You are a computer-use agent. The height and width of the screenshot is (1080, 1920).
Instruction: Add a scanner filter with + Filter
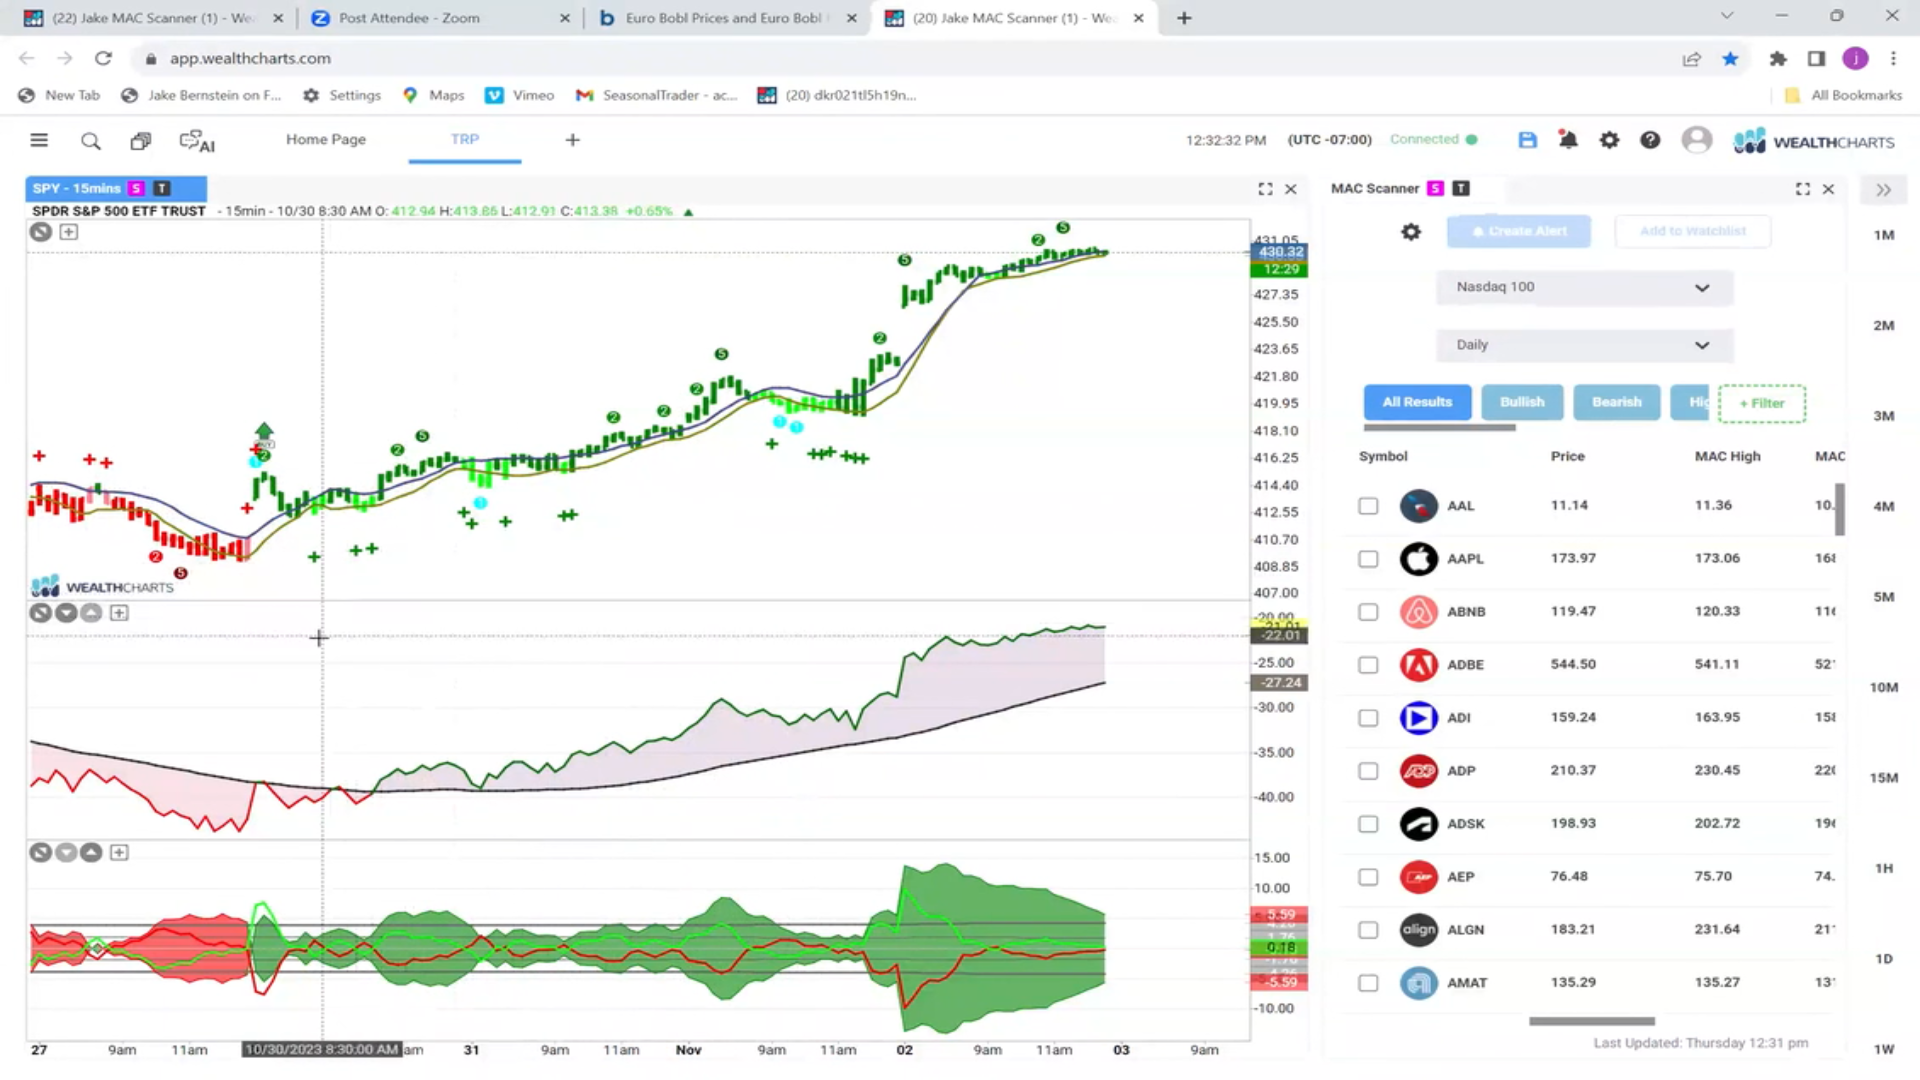pyautogui.click(x=1762, y=403)
